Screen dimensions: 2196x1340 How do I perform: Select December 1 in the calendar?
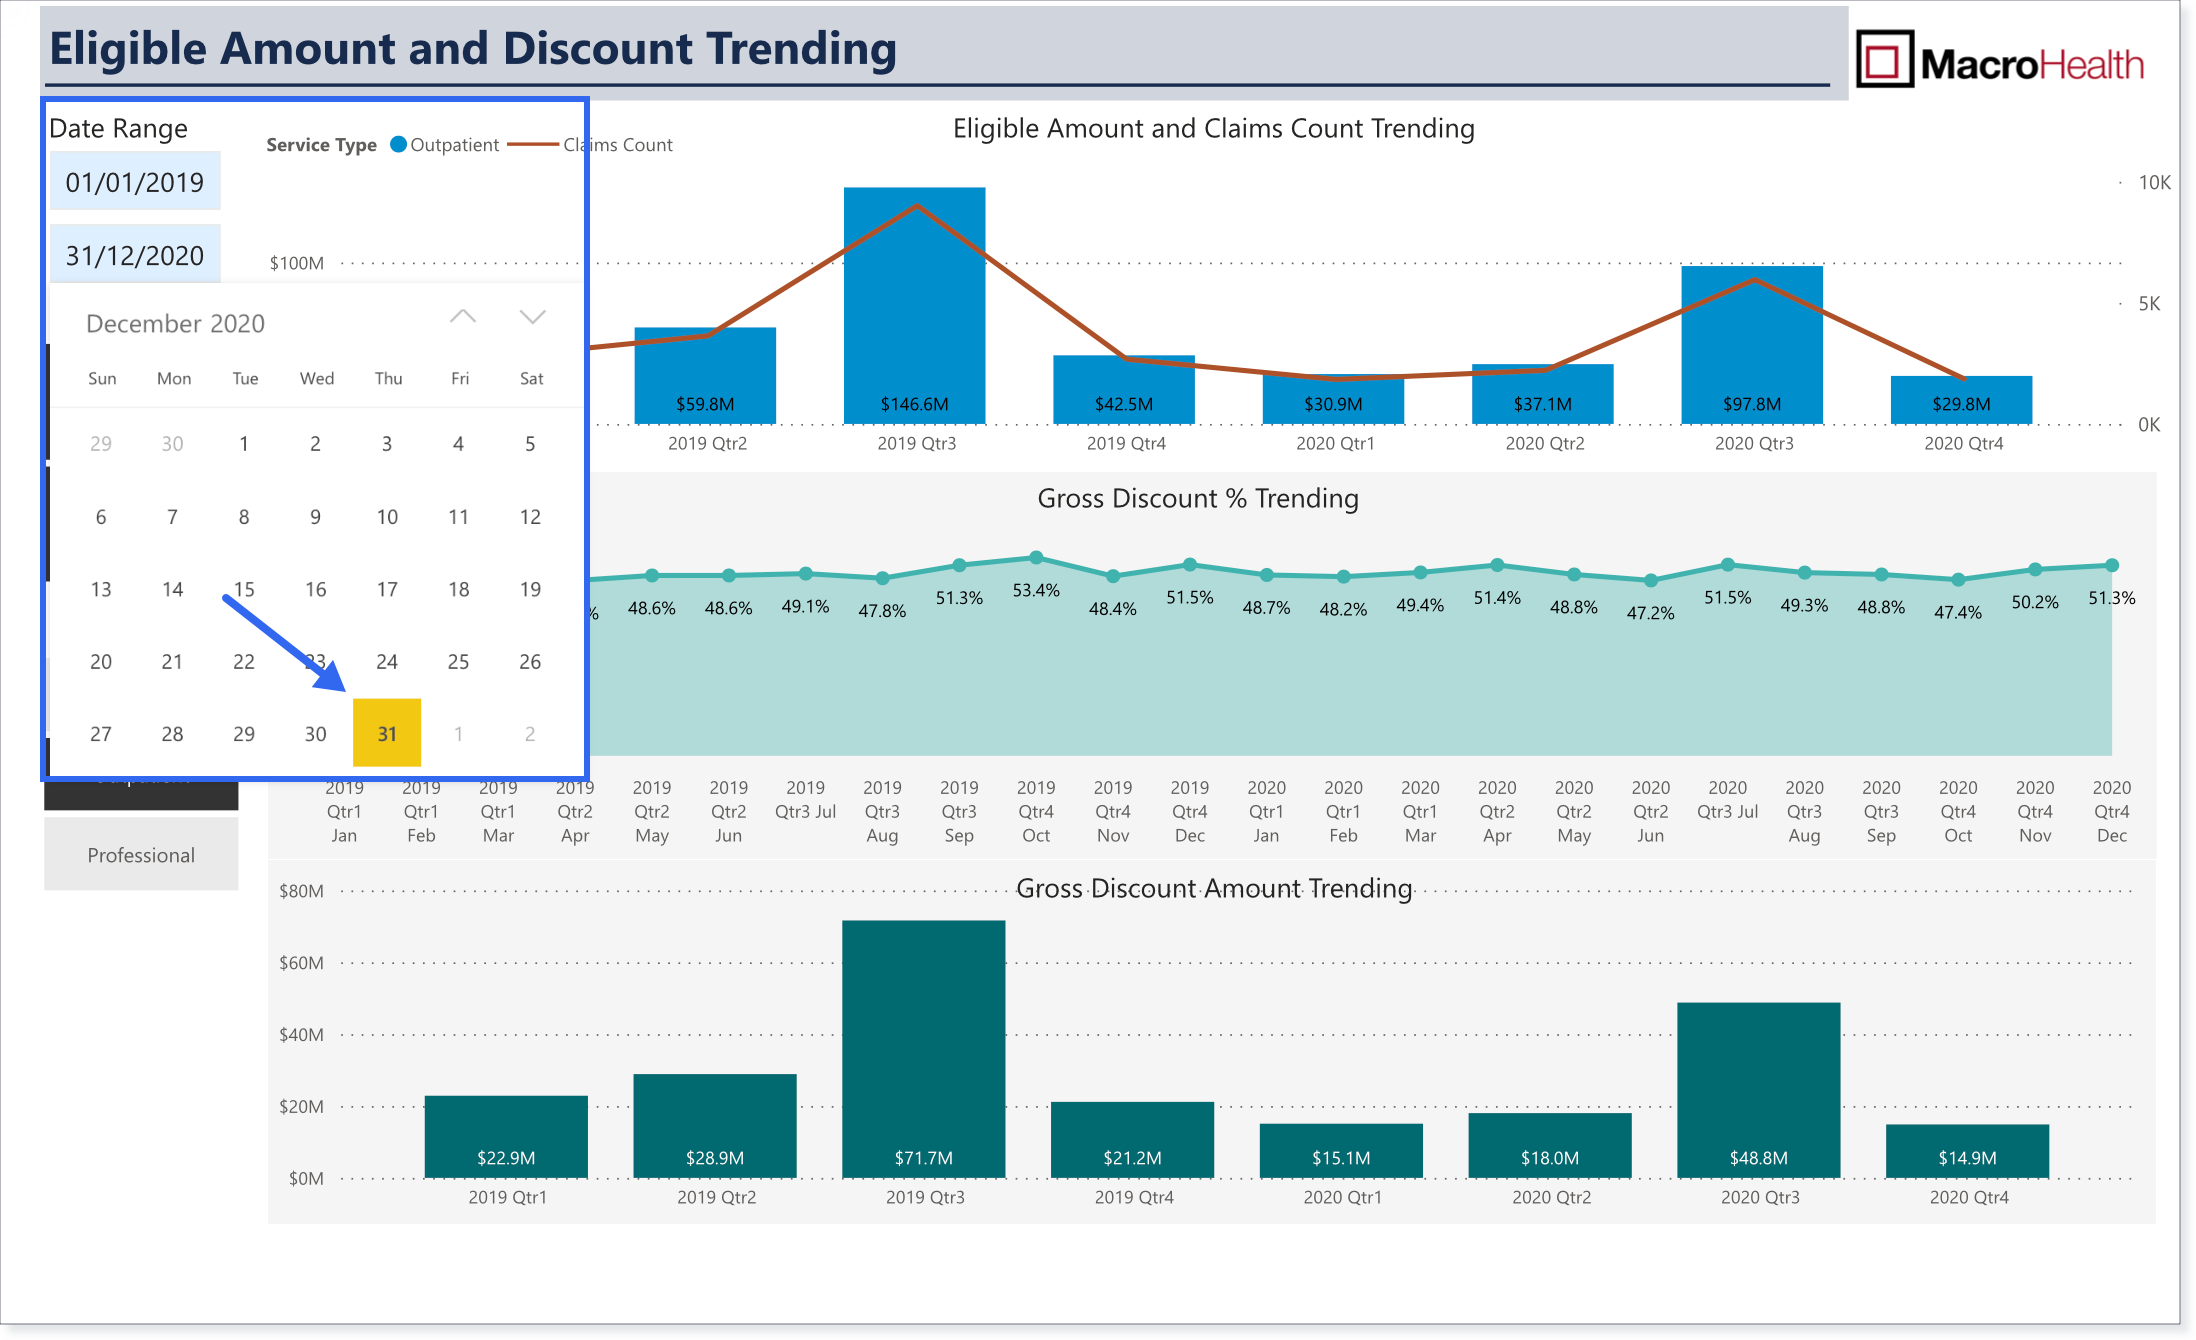244,443
